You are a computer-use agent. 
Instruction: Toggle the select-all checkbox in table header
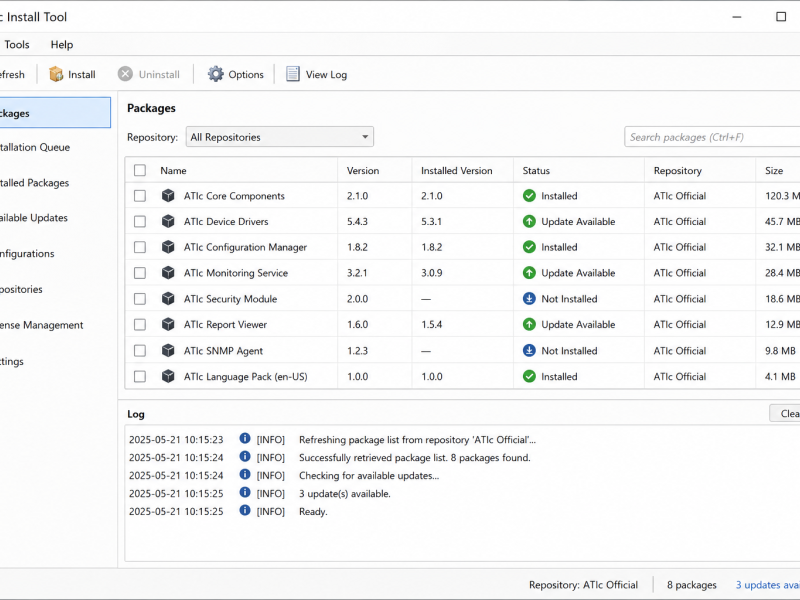click(x=140, y=170)
